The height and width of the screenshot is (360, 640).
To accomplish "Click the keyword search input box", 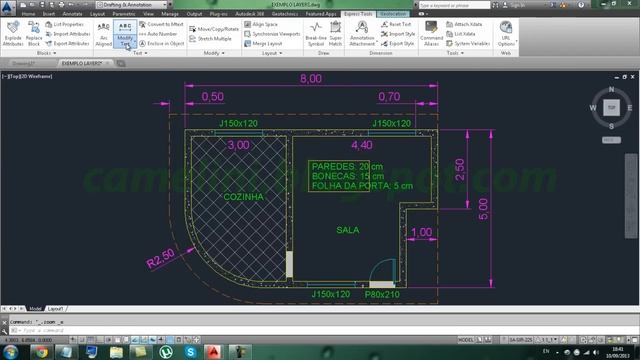I will click(454, 5).
